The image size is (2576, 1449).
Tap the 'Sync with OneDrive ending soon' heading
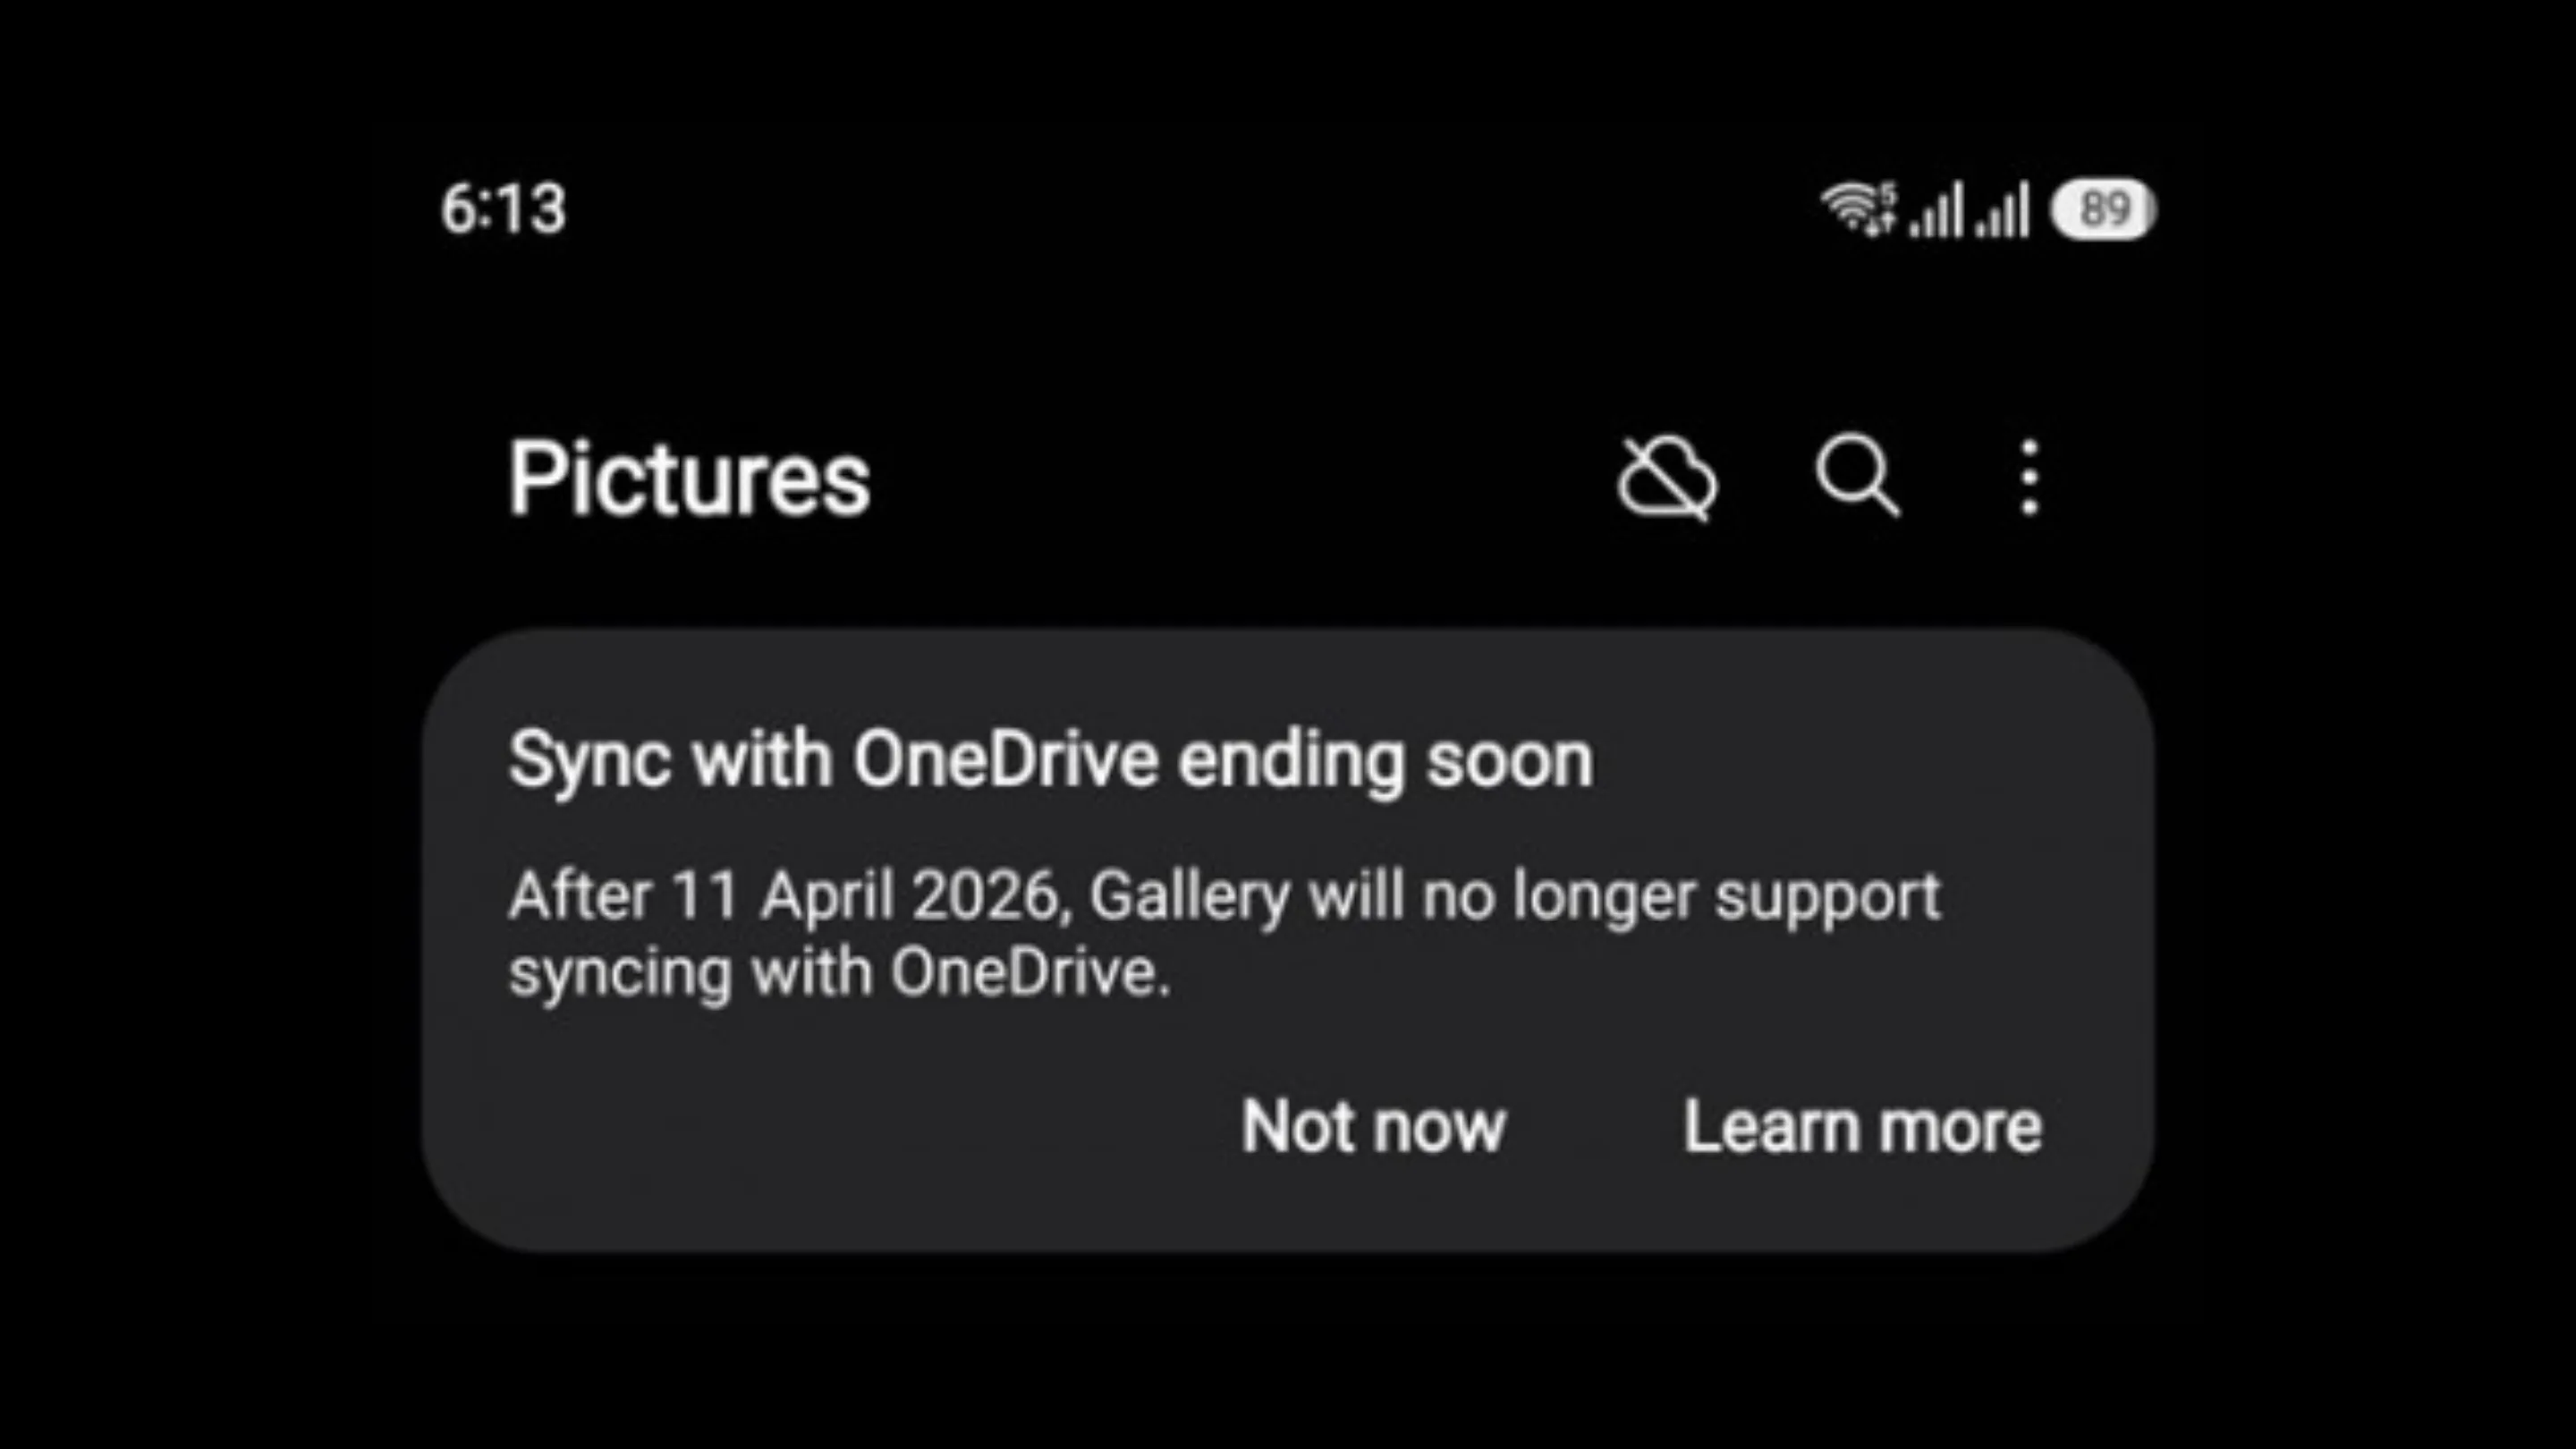[x=1051, y=760]
